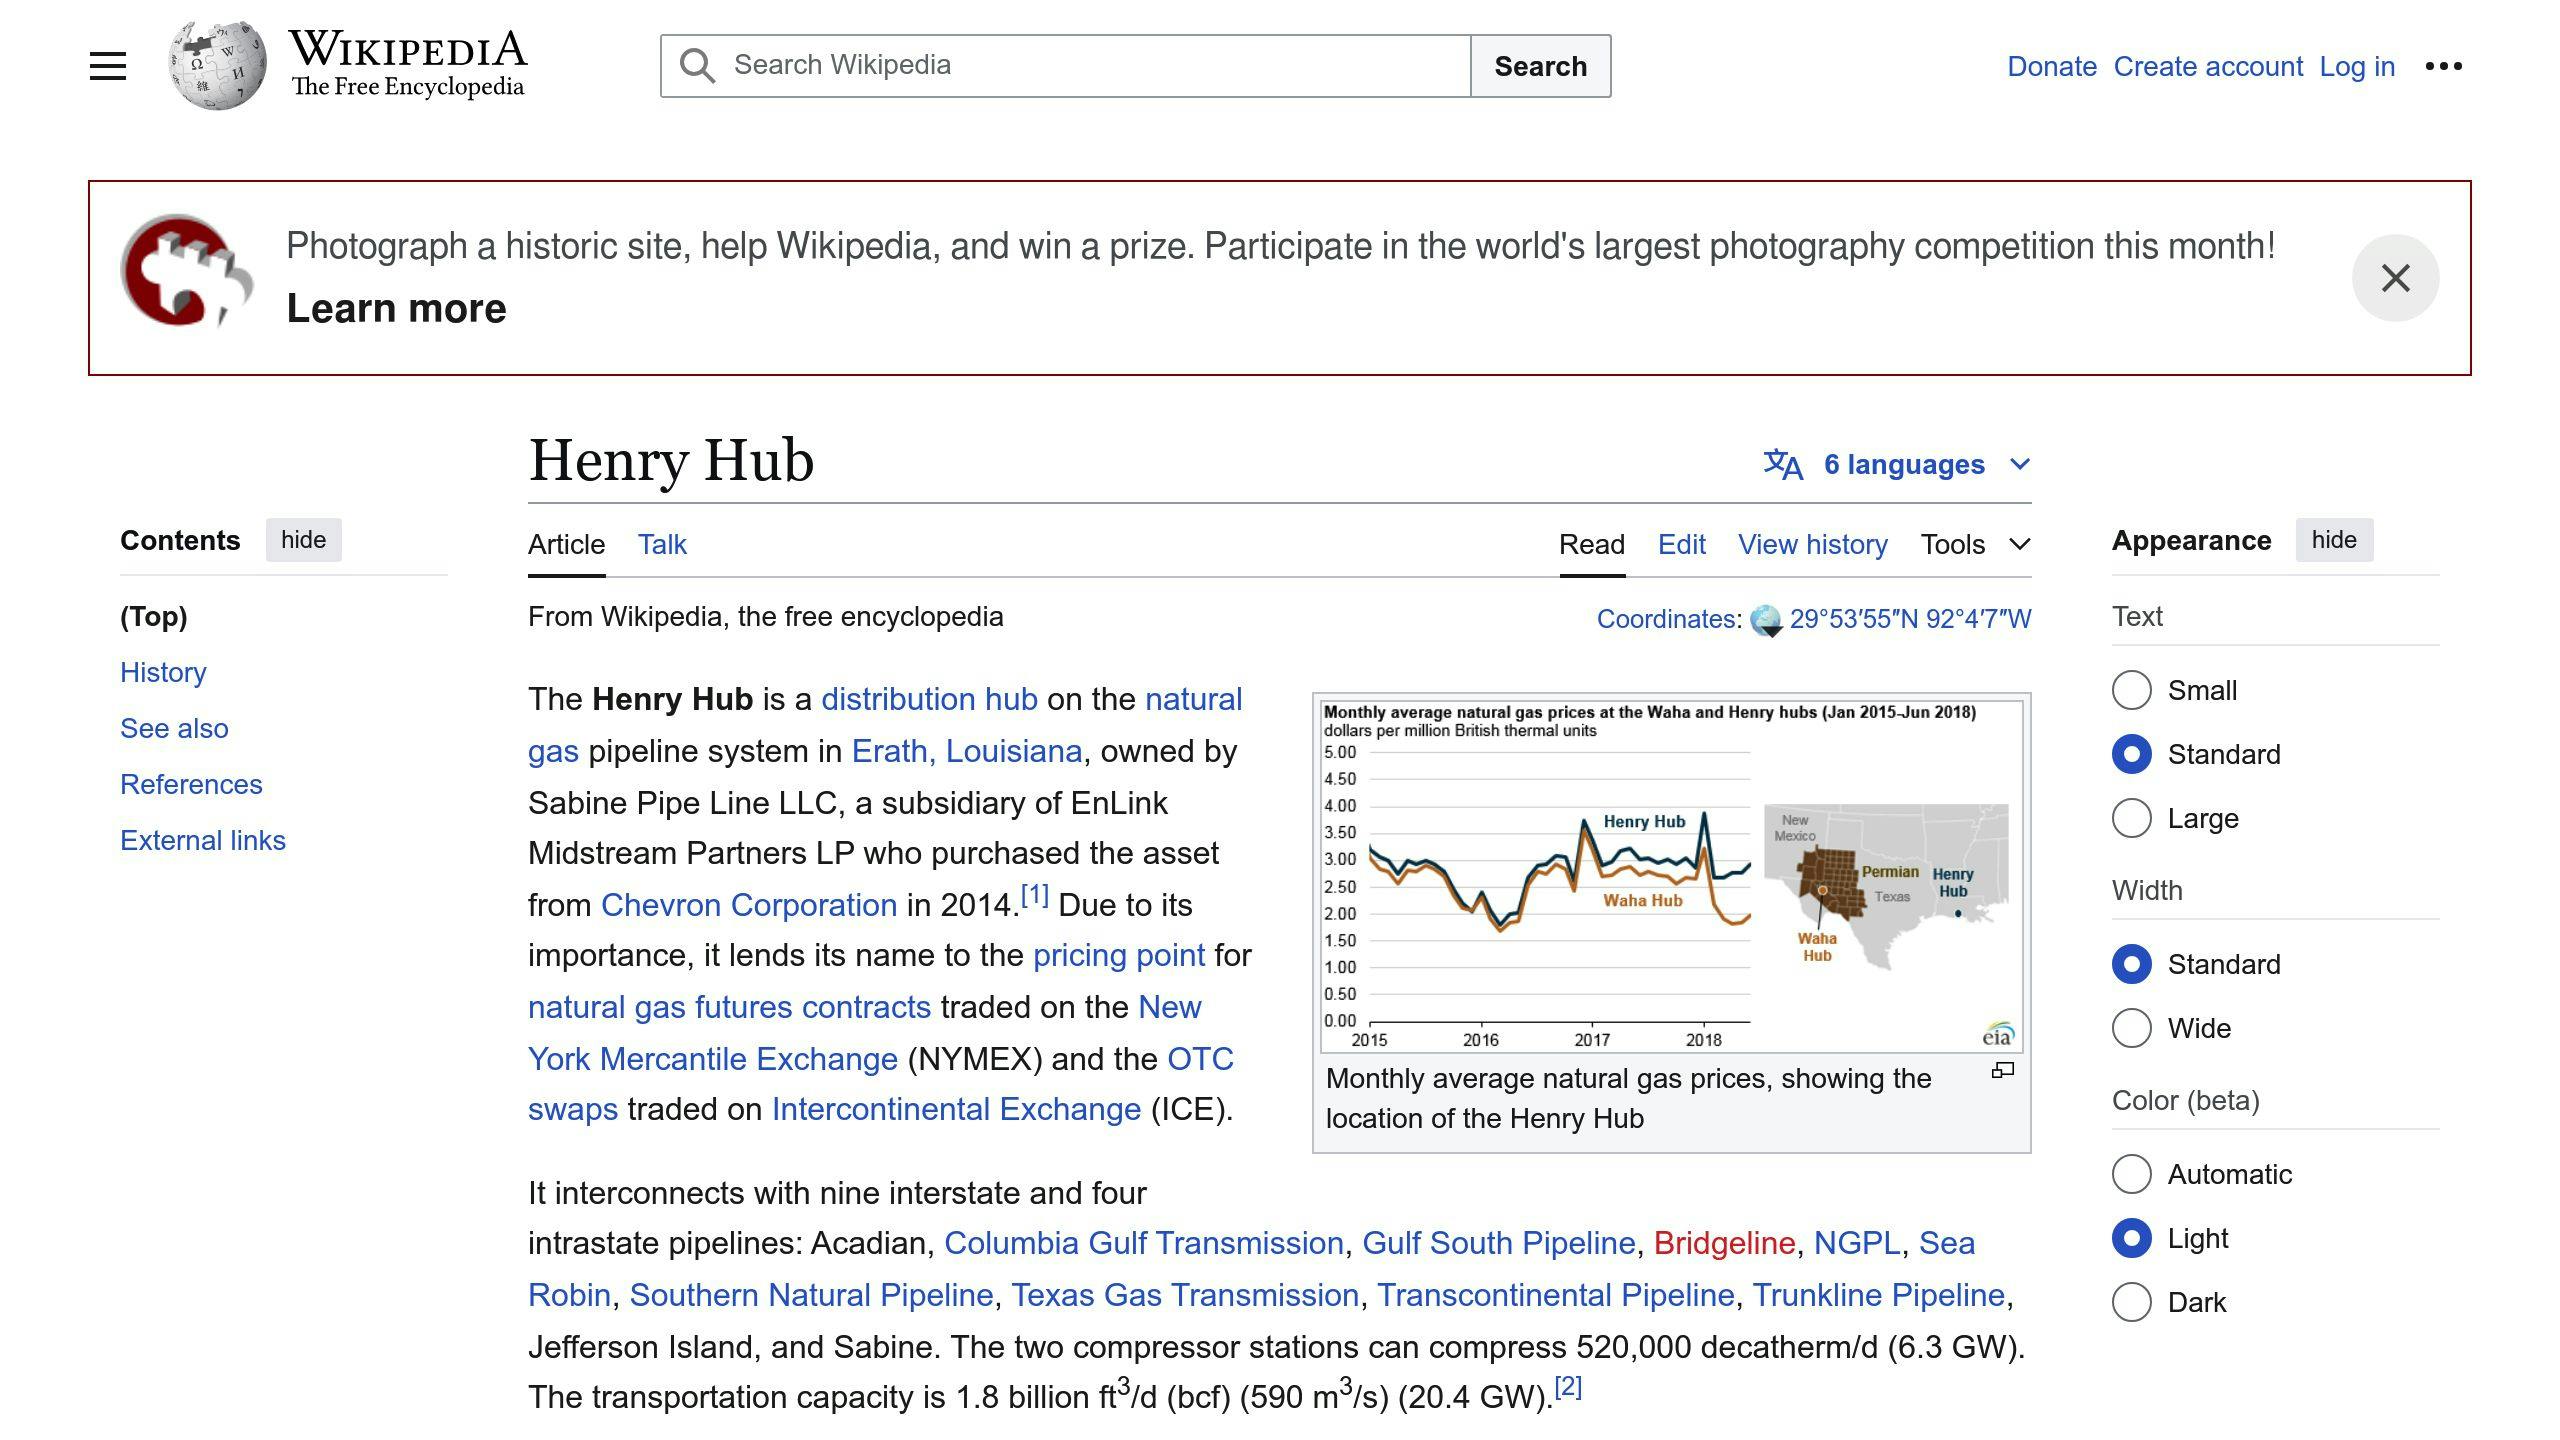Open Texas Gas Transmission link
The width and height of the screenshot is (2560, 1440).
tap(1185, 1295)
